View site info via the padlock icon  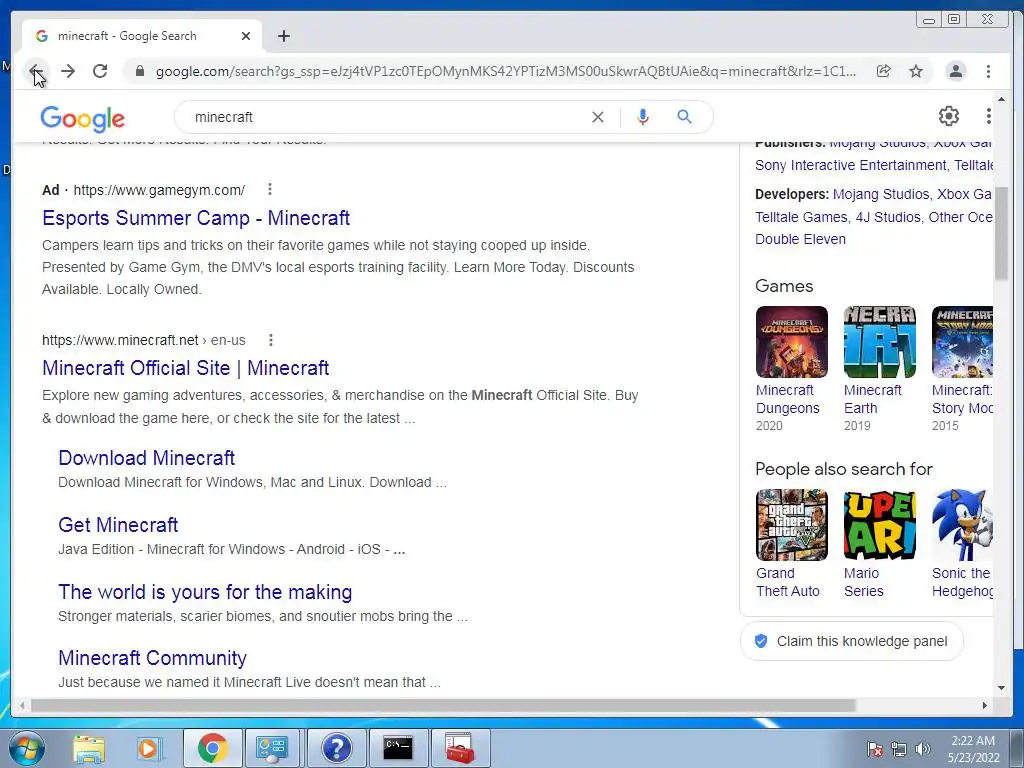click(x=139, y=71)
